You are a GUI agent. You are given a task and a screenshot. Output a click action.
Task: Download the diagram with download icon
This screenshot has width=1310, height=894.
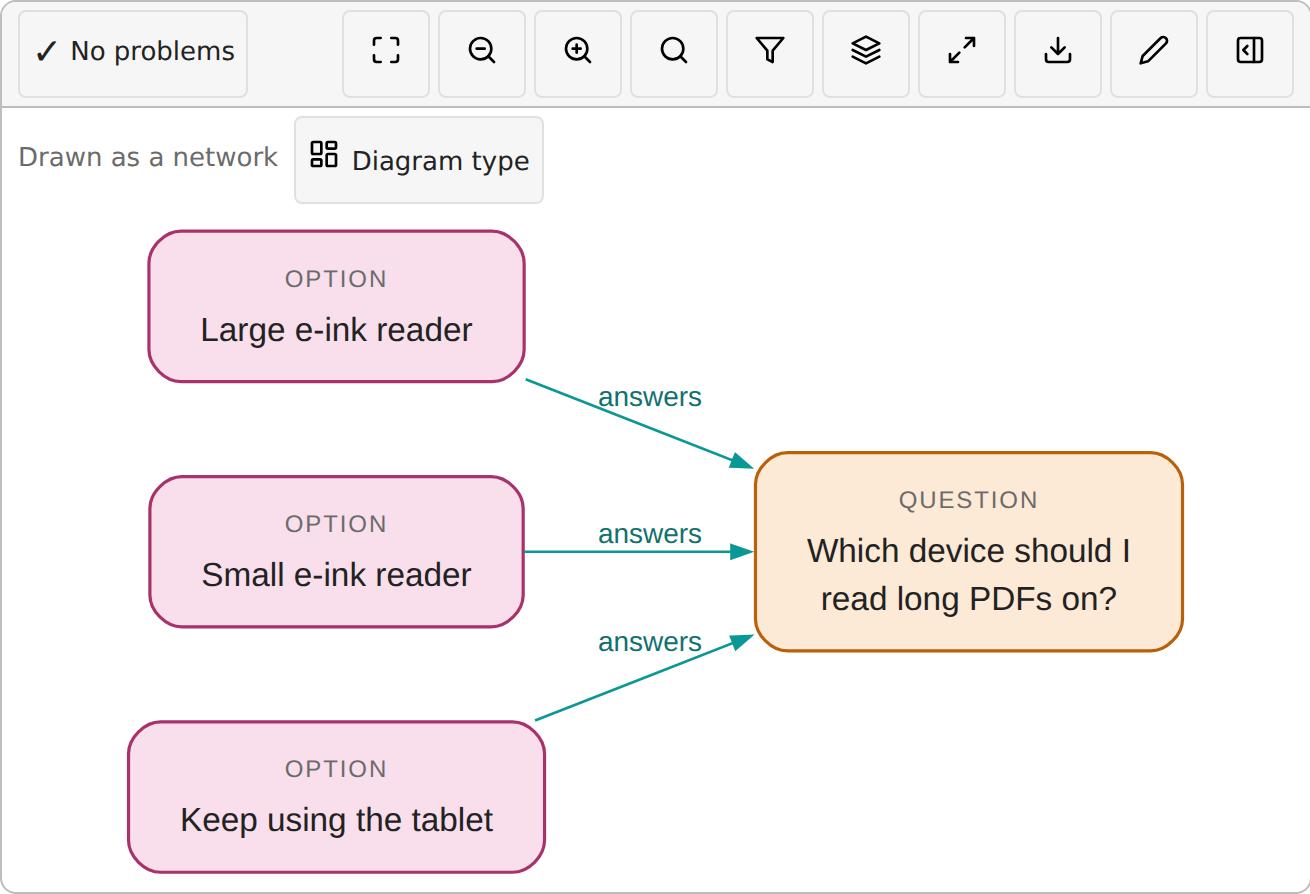[x=1058, y=54]
